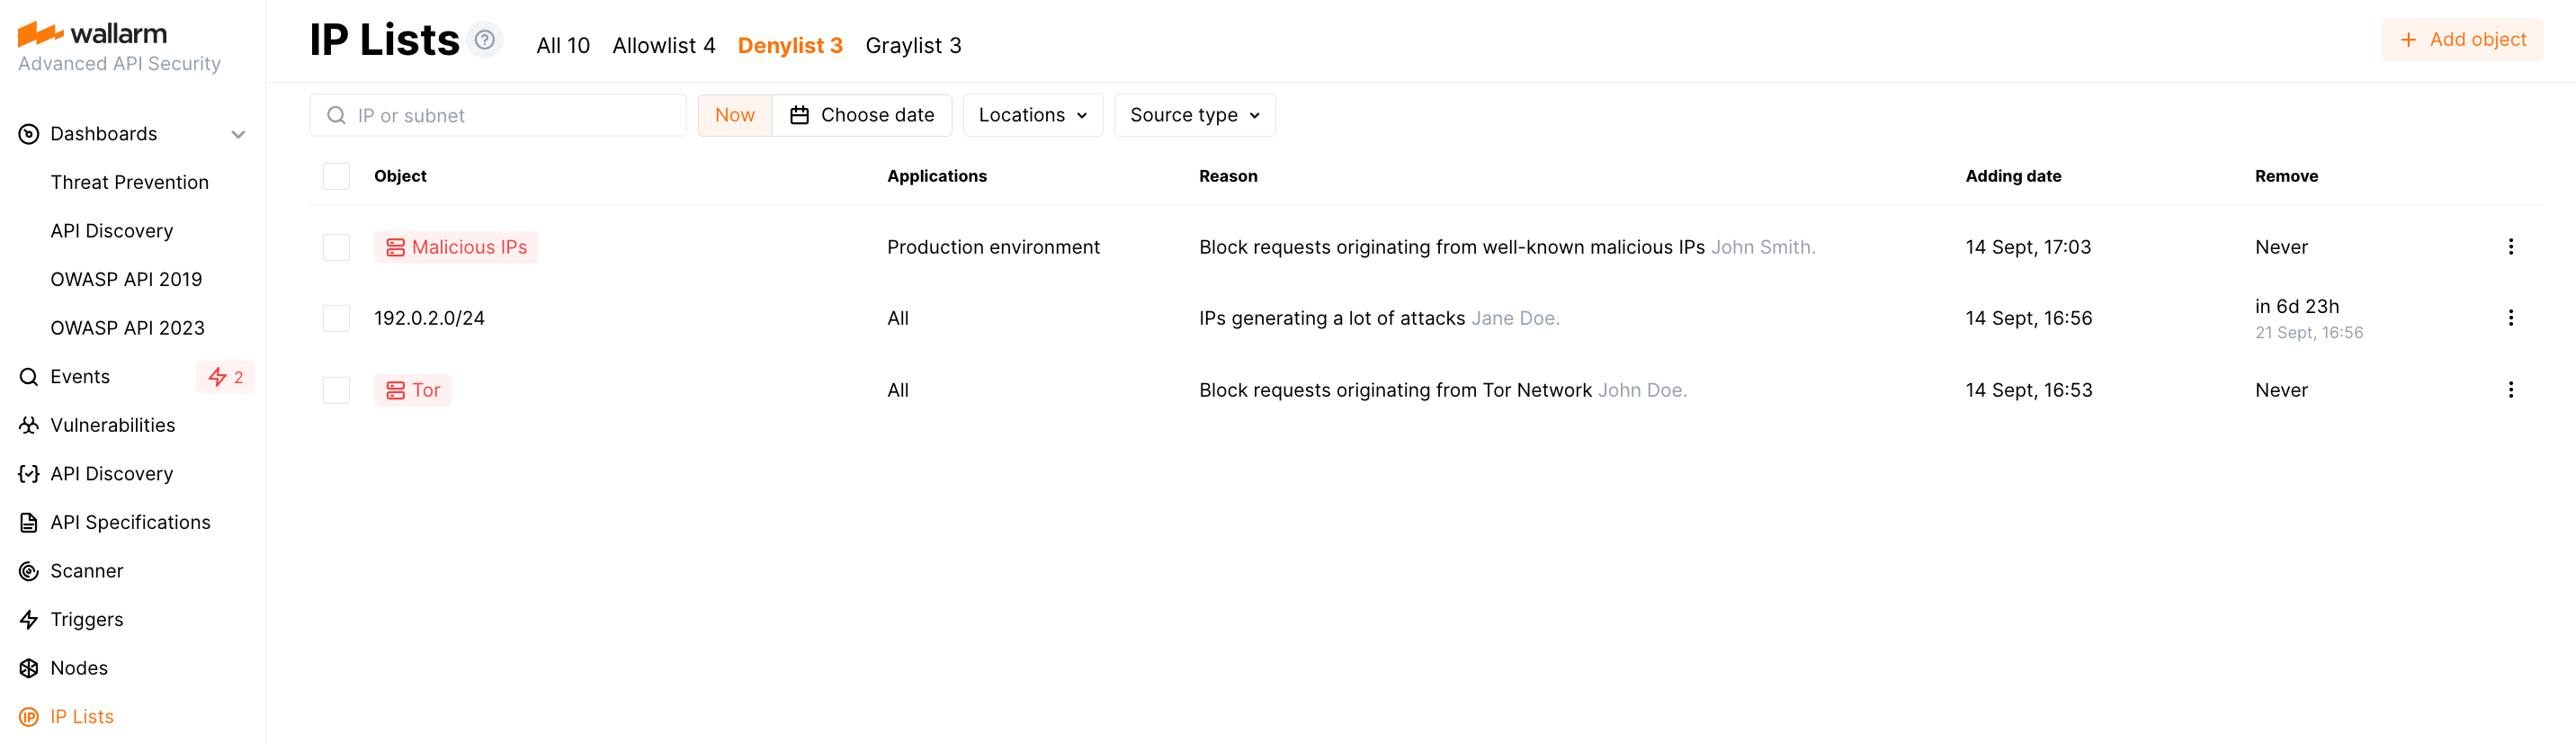Open the Source type dropdown

1194,115
